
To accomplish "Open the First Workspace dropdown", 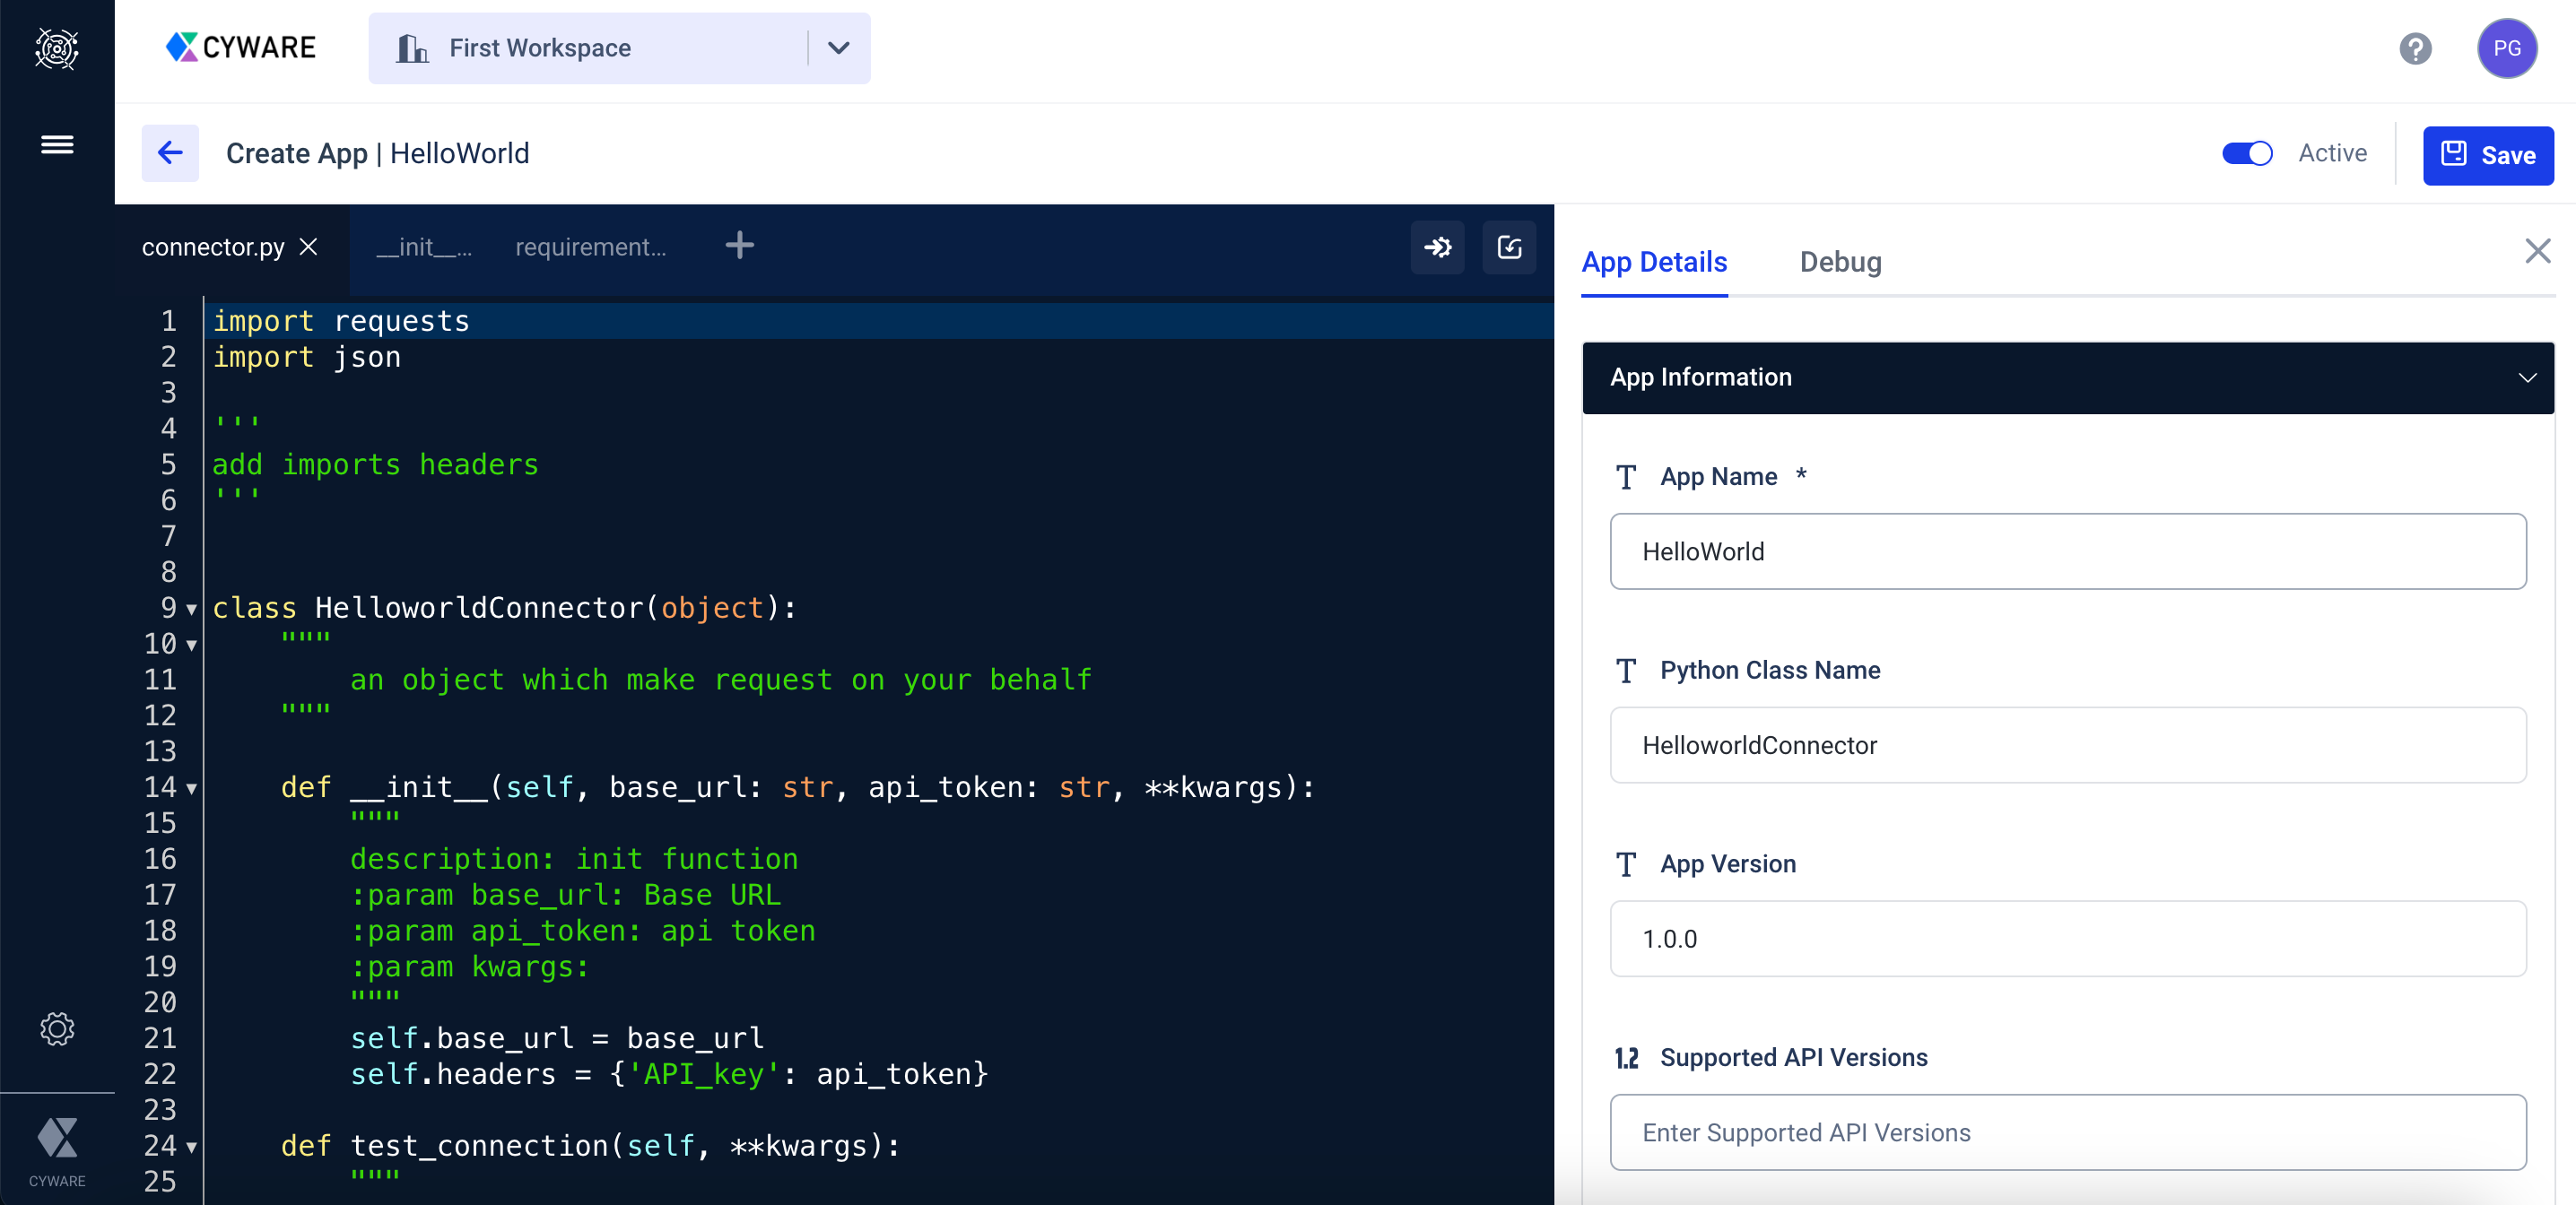I will pyautogui.click(x=838, y=48).
